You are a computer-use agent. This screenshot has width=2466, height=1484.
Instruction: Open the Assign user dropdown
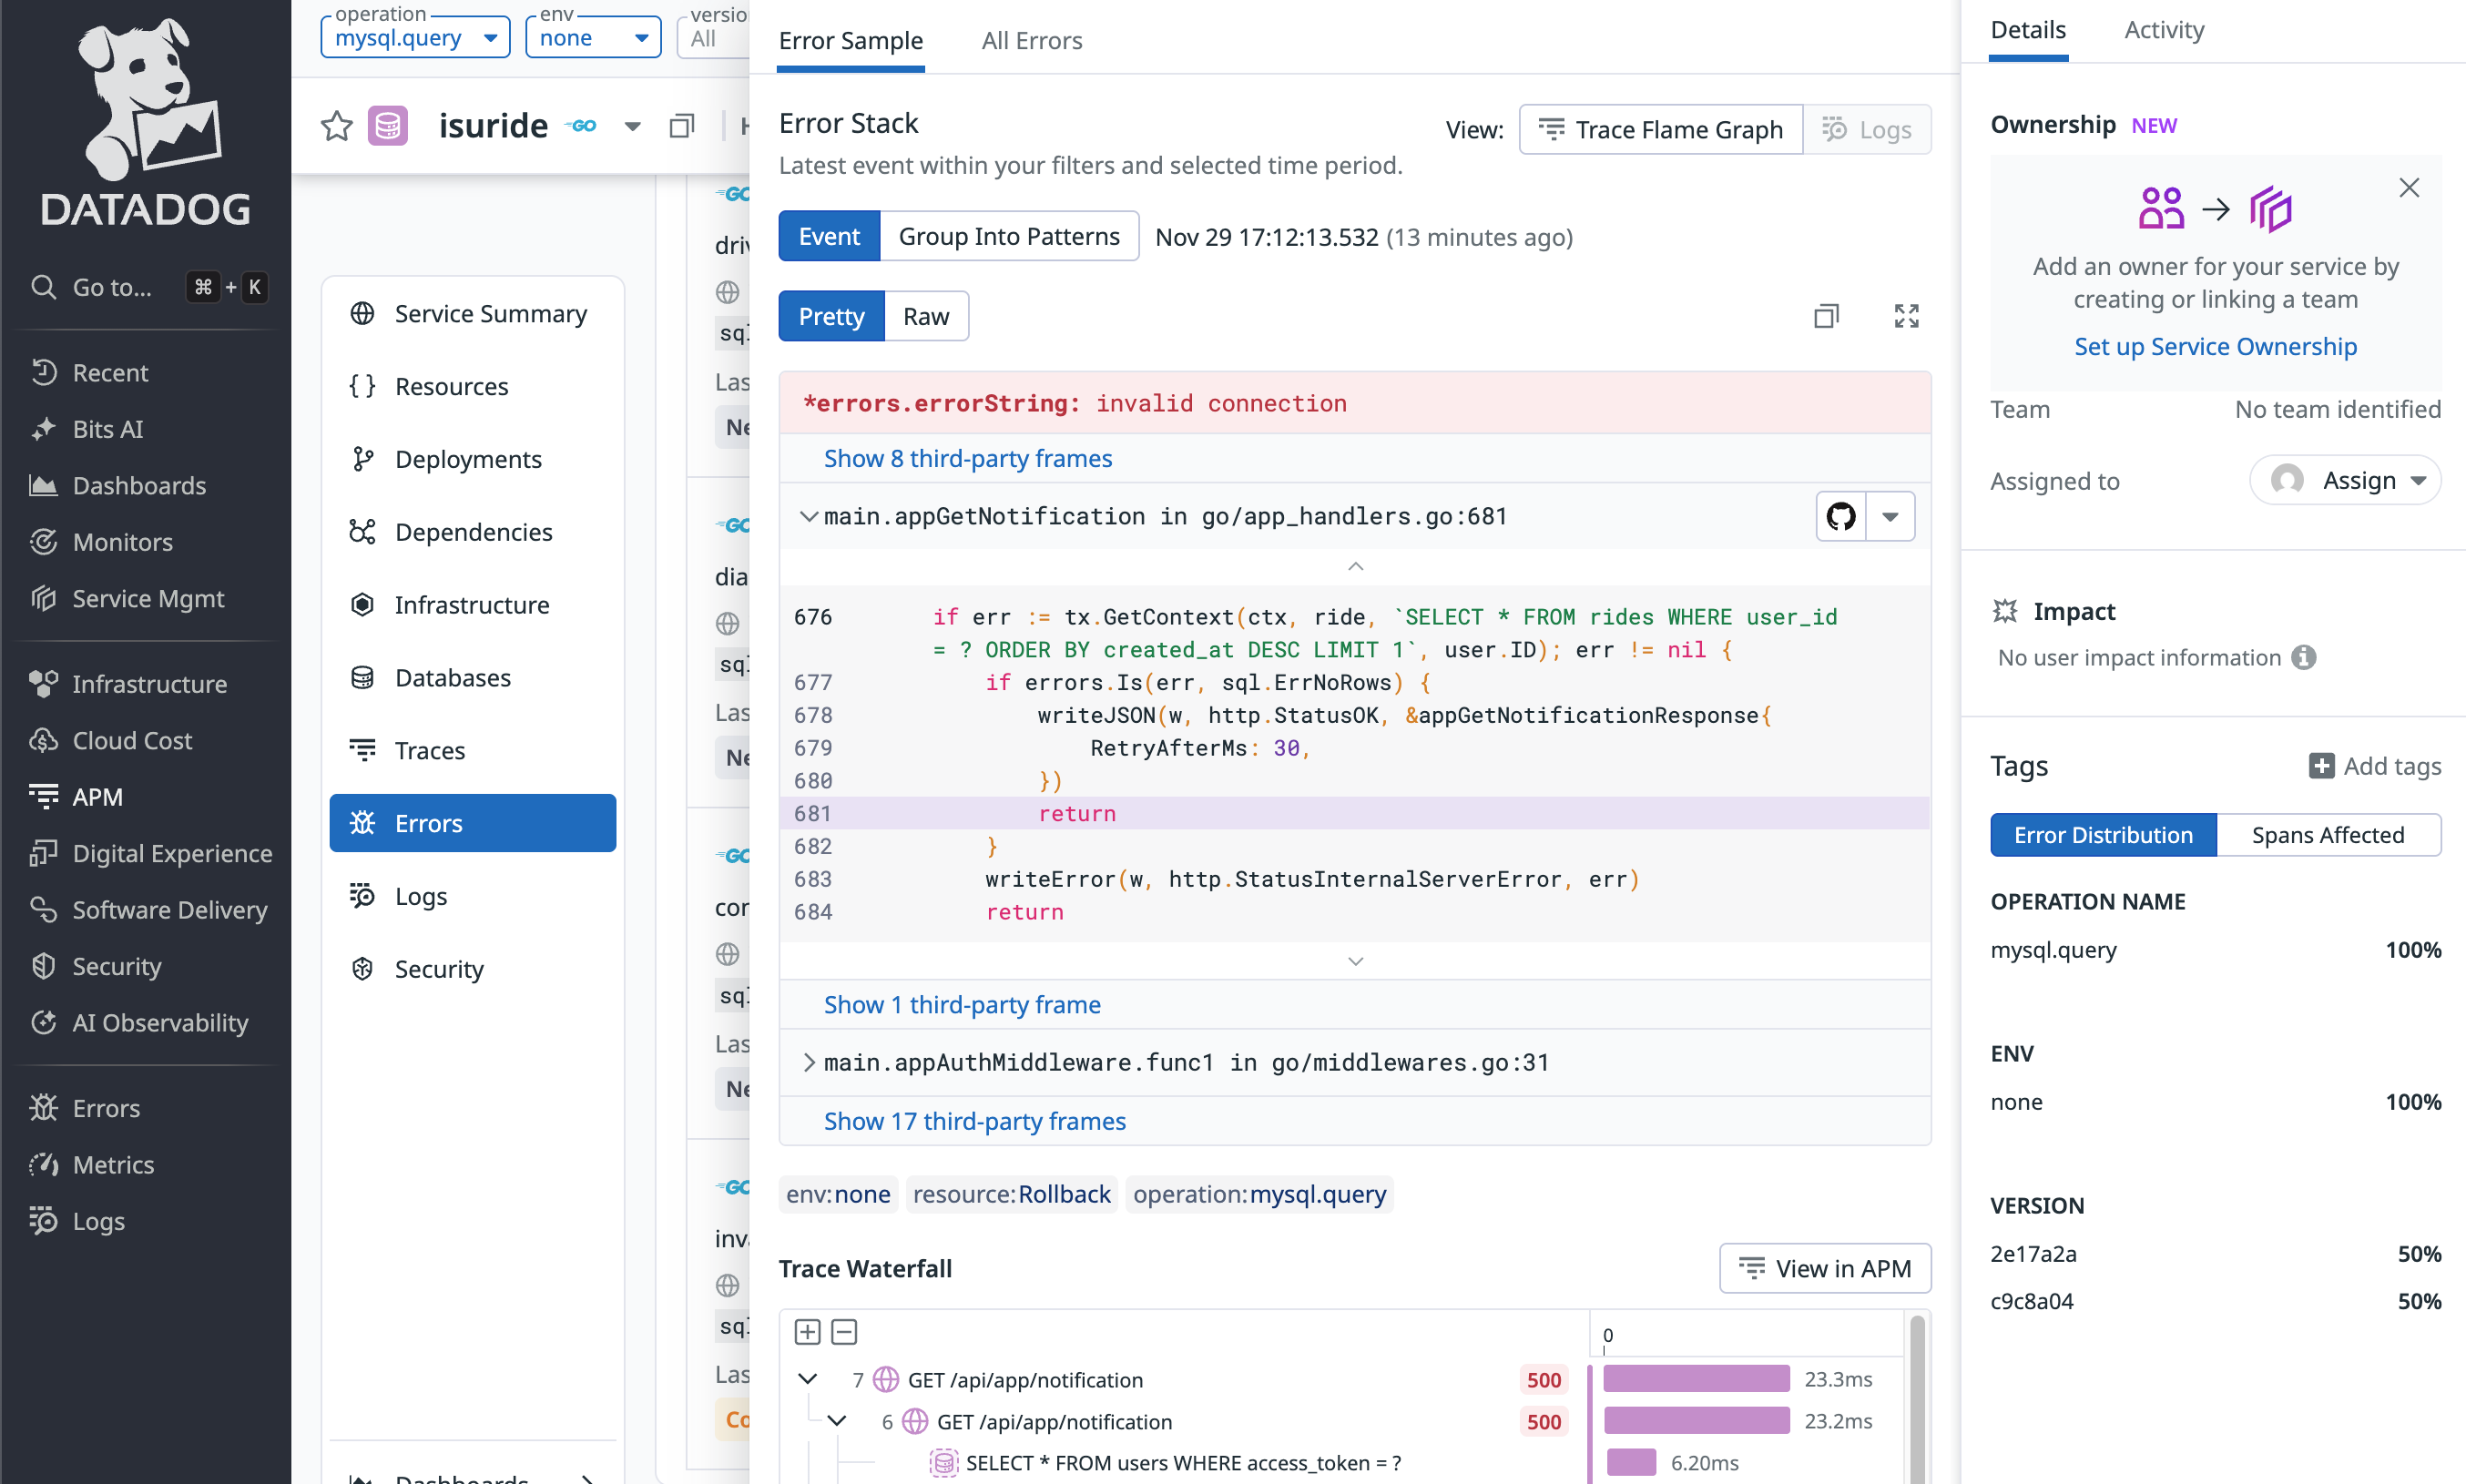click(x=2345, y=480)
